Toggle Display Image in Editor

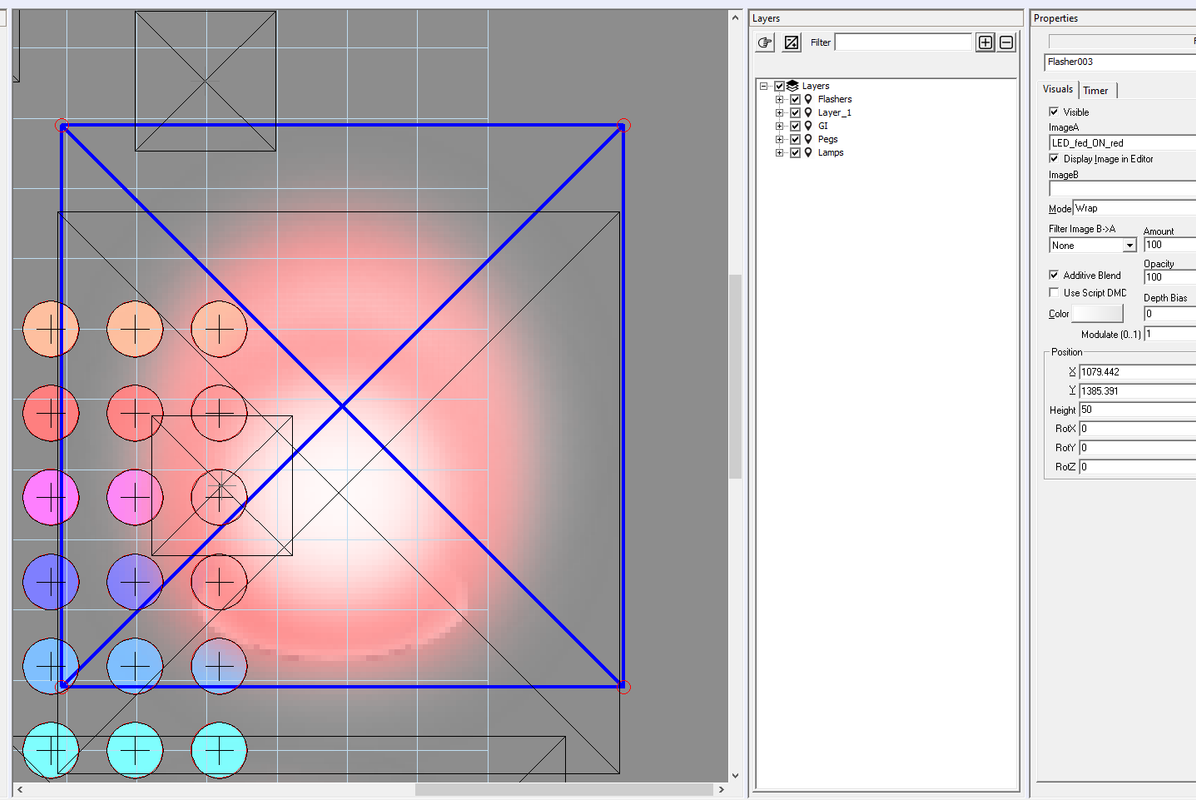tap(1054, 159)
